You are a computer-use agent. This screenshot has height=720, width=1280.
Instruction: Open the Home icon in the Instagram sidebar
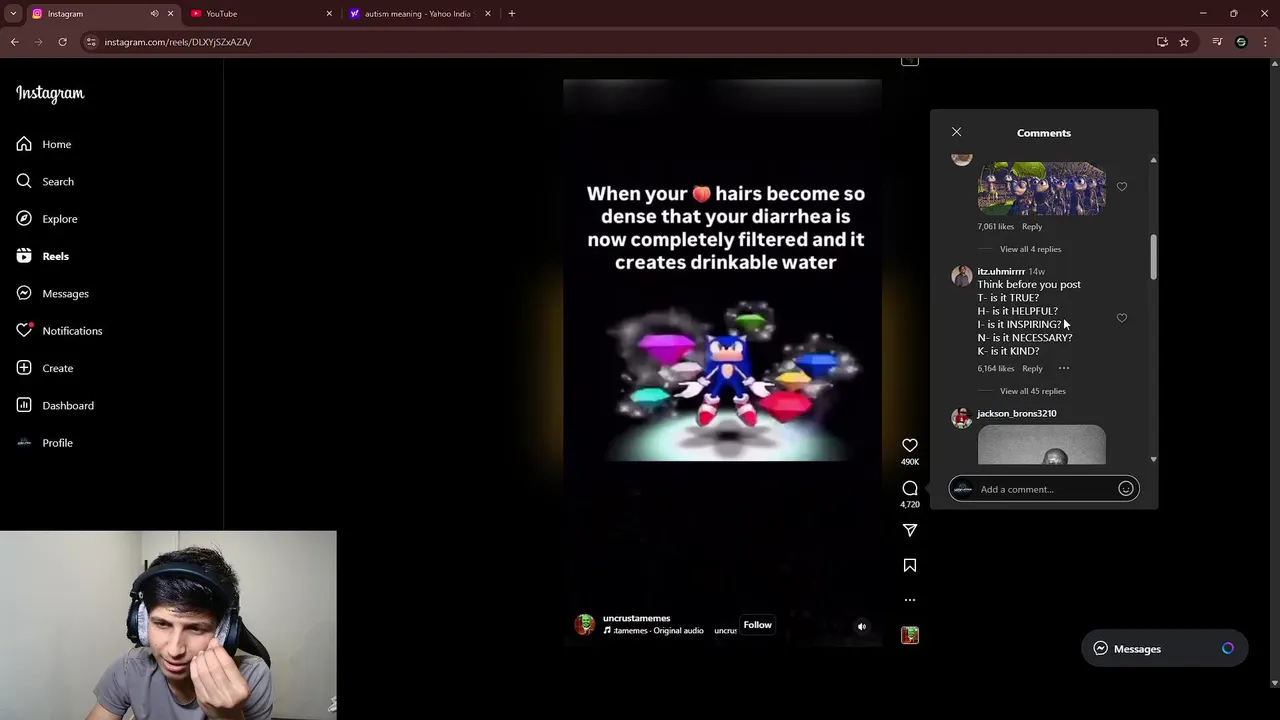pos(24,144)
